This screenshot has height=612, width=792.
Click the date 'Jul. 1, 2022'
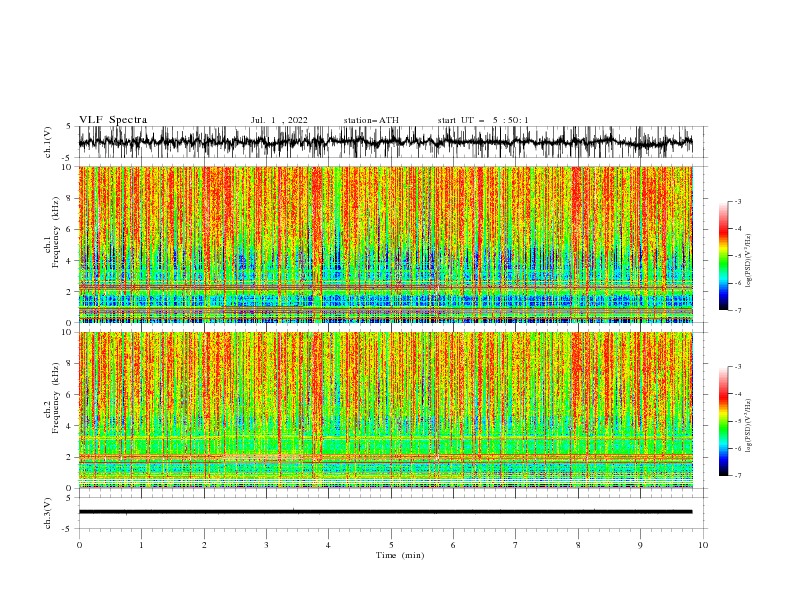coord(279,120)
